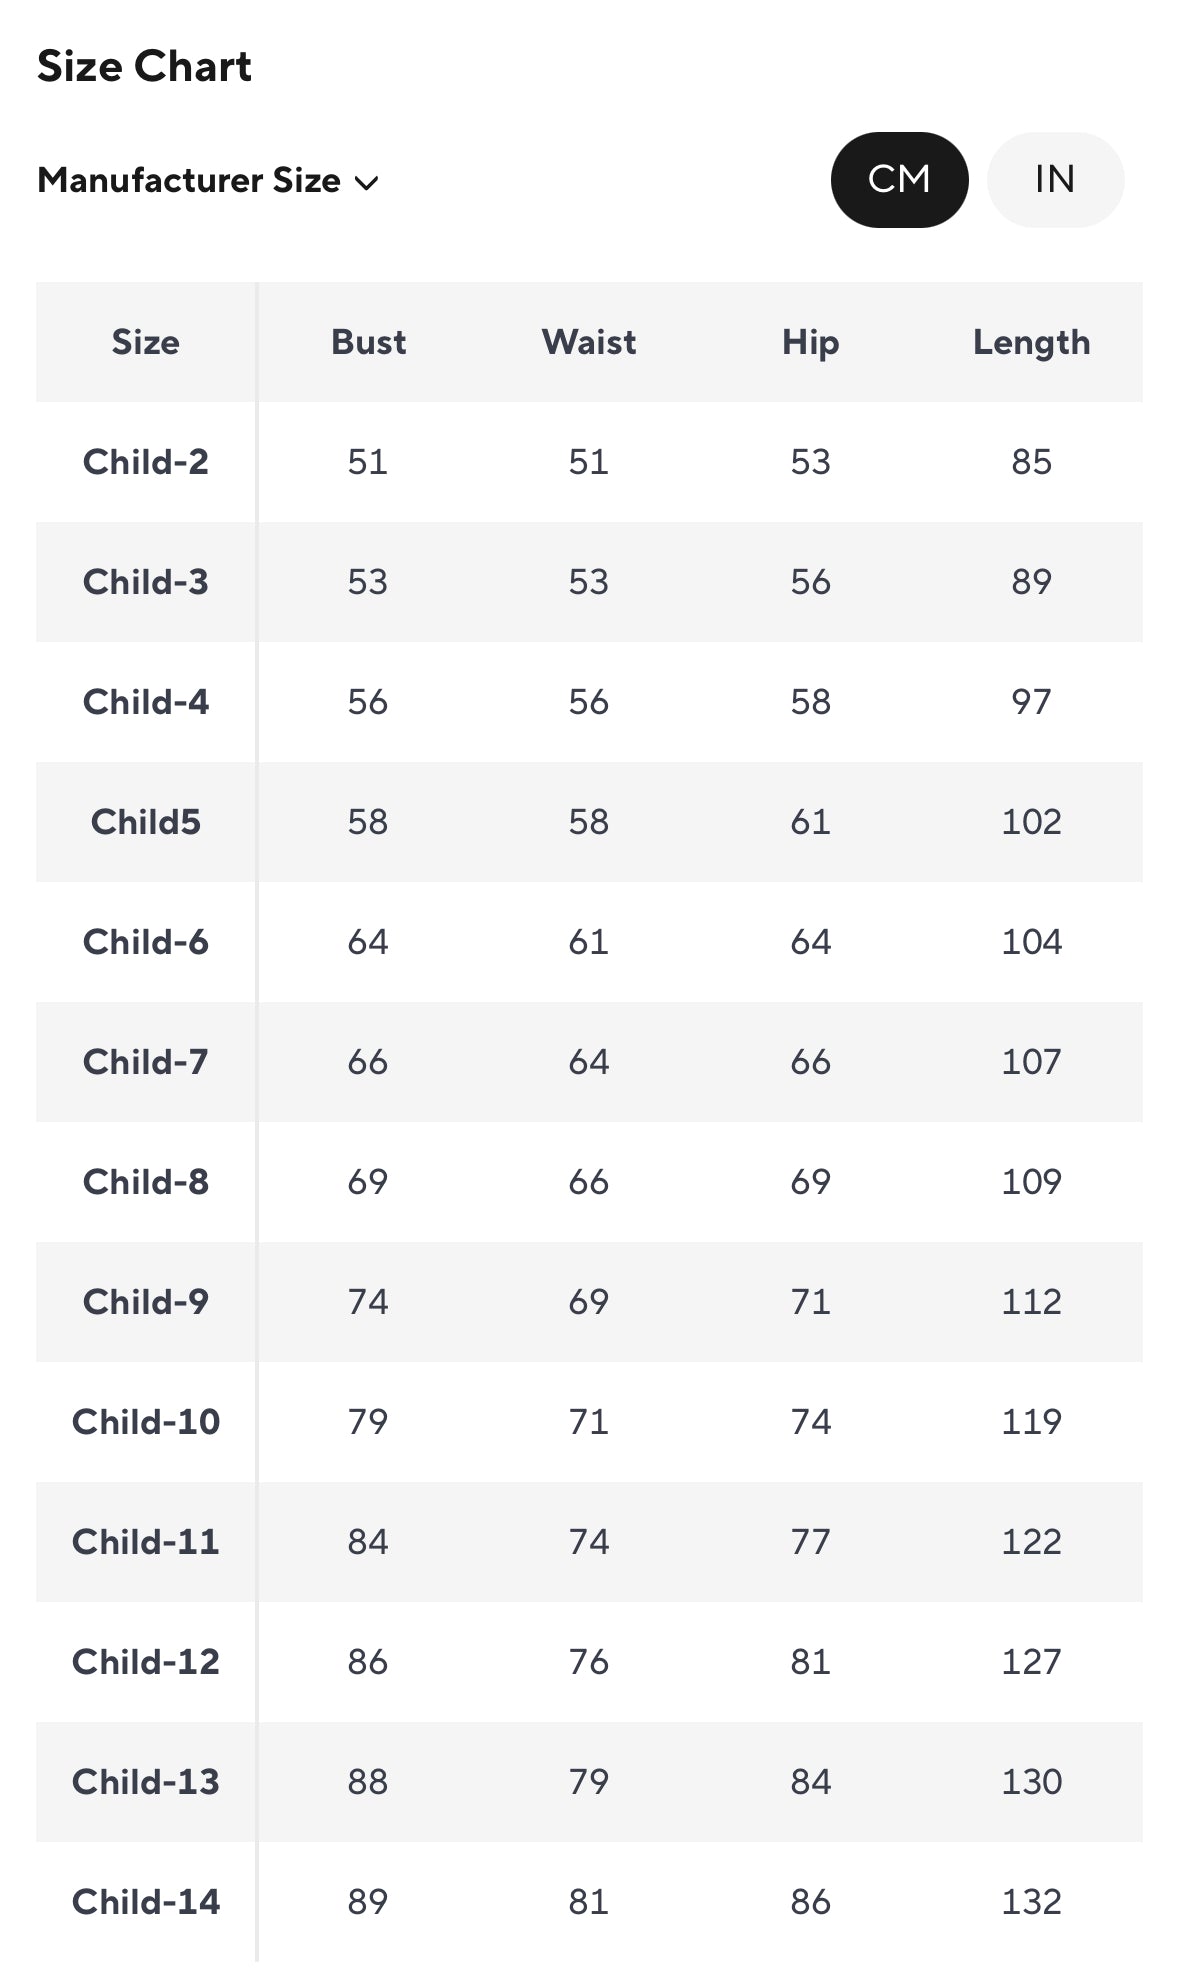Click the Child-9 bust value 74
The image size is (1179, 1972).
[x=368, y=1302]
